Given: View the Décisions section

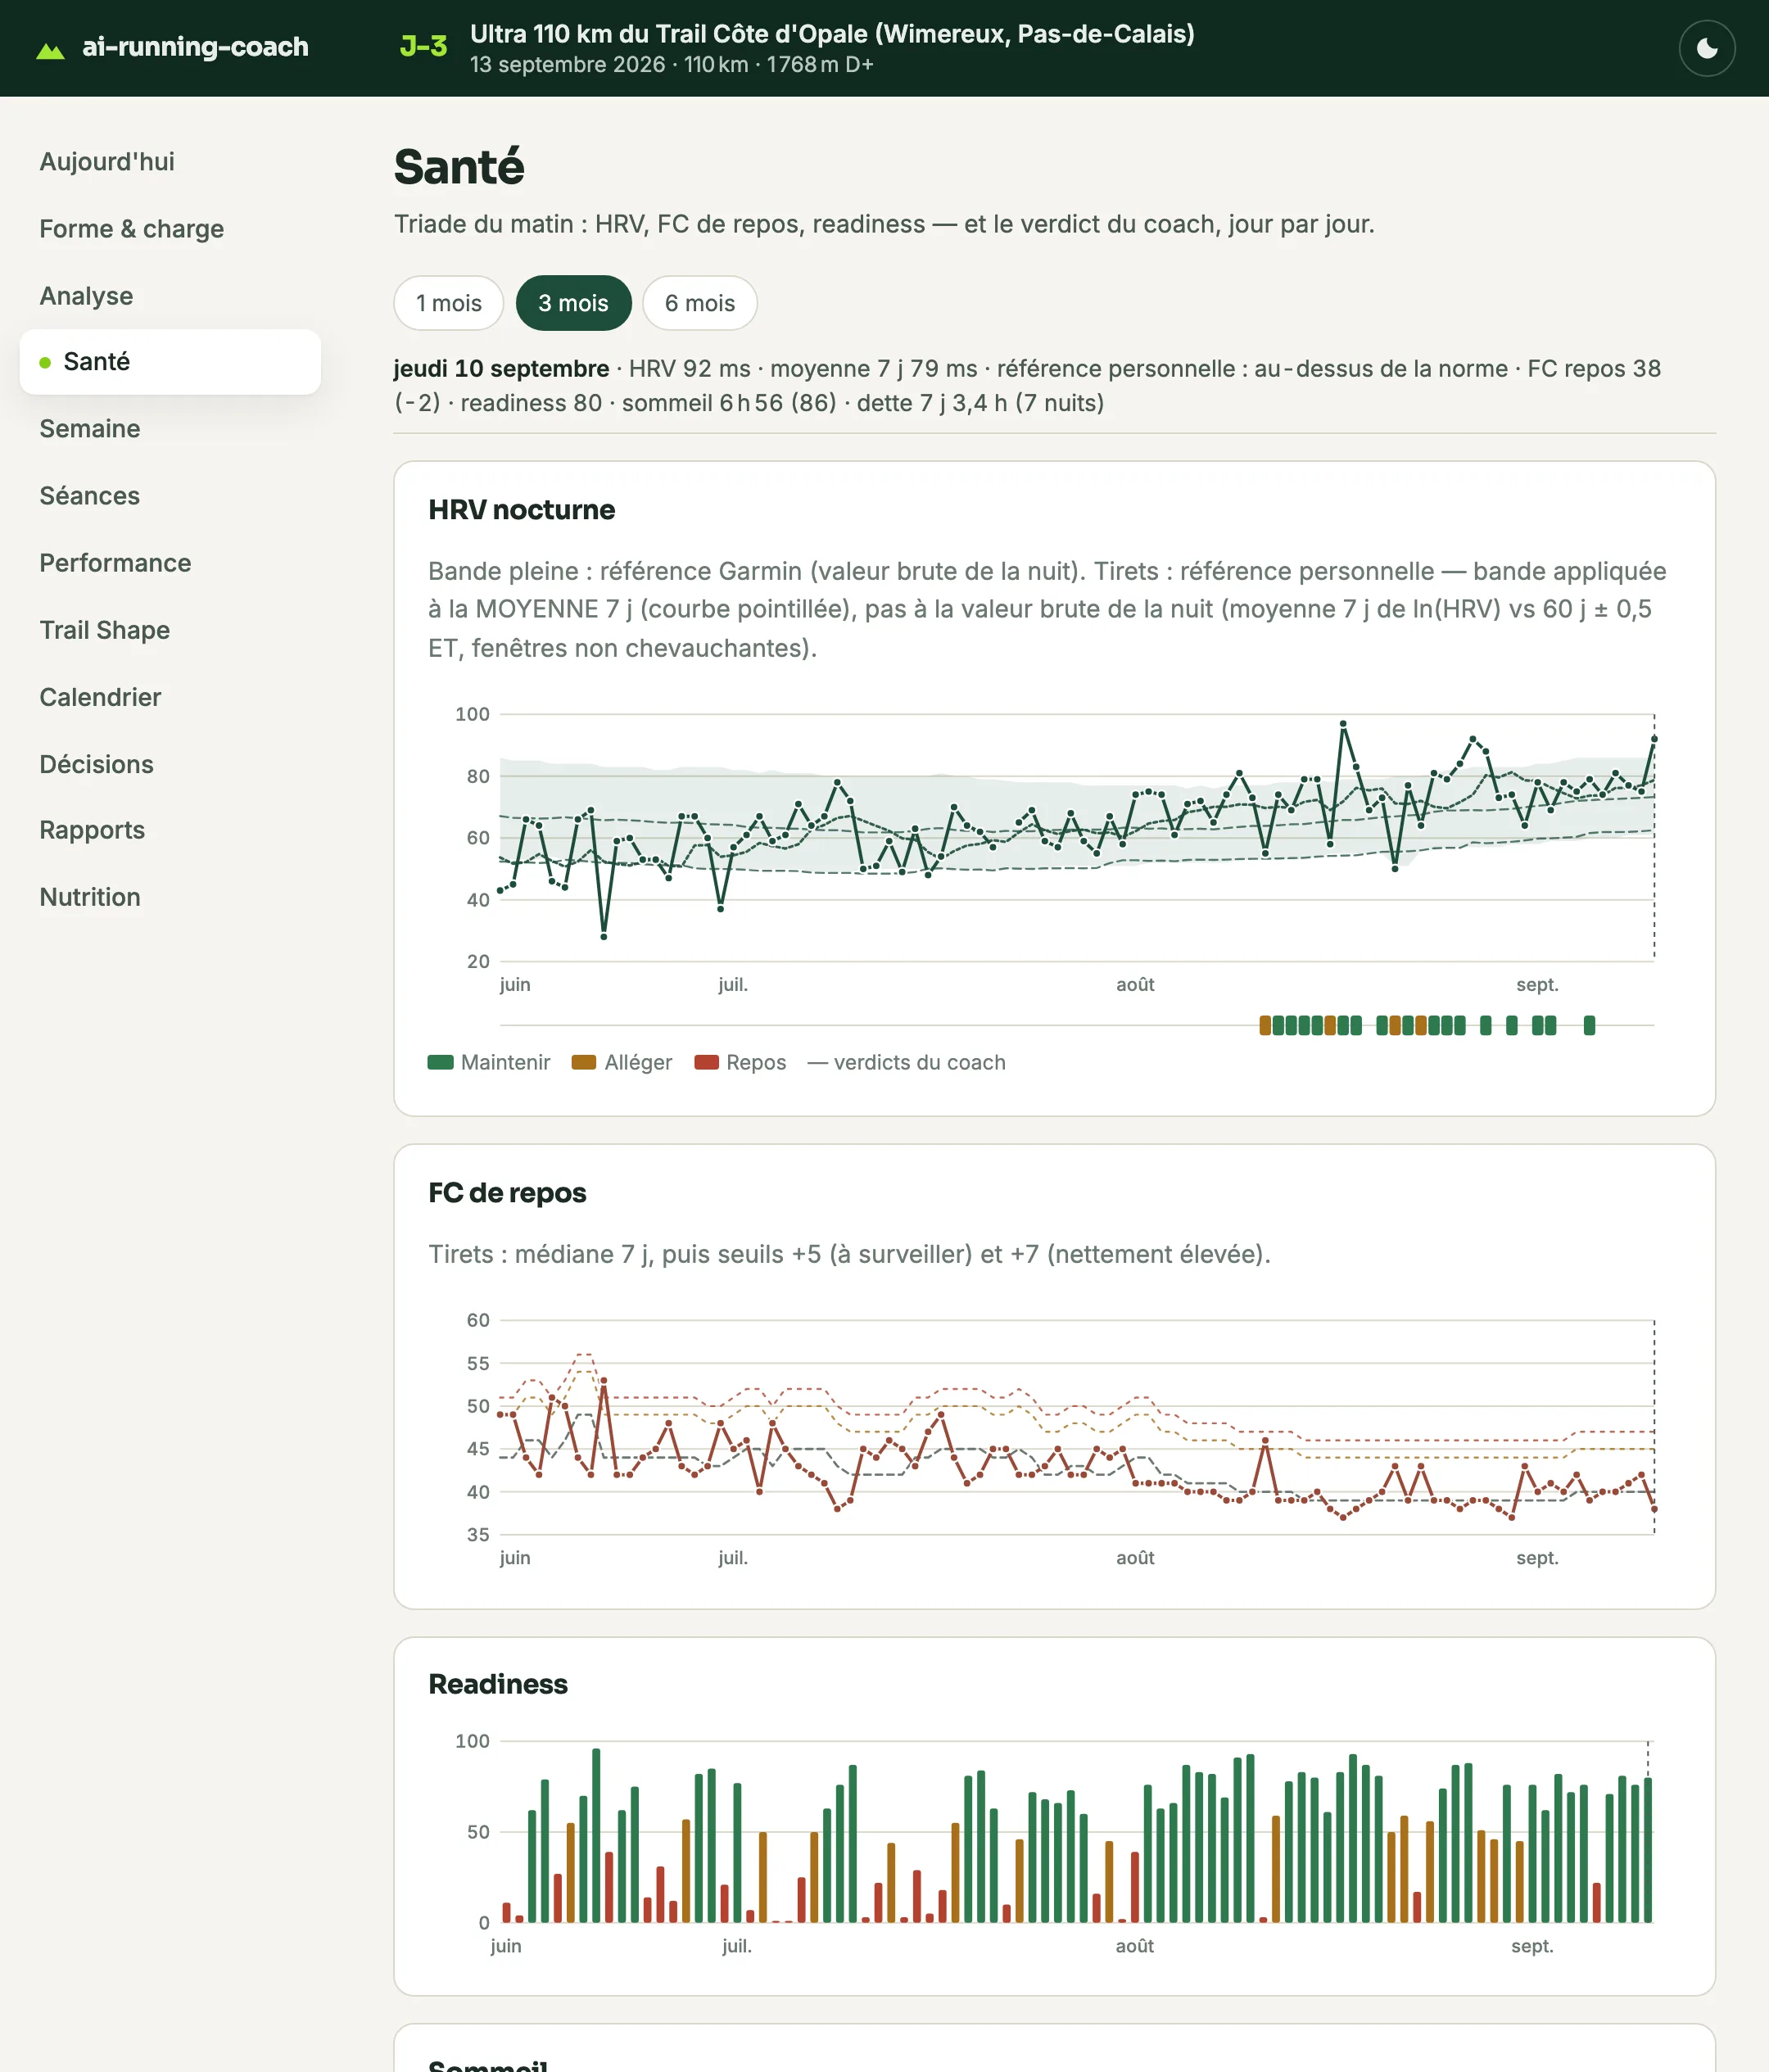Looking at the screenshot, I should (x=96, y=764).
